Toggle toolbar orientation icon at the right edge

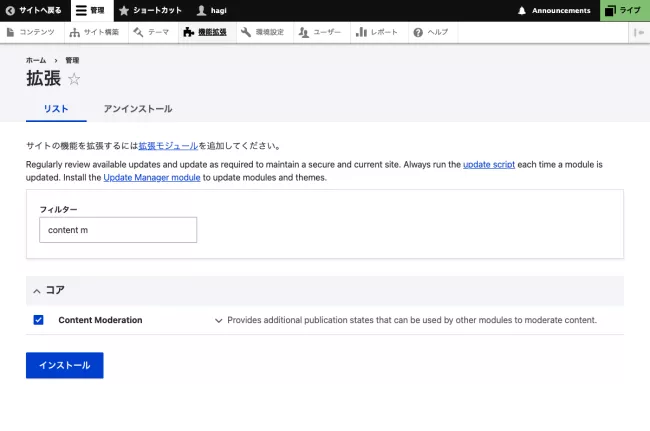click(639, 32)
